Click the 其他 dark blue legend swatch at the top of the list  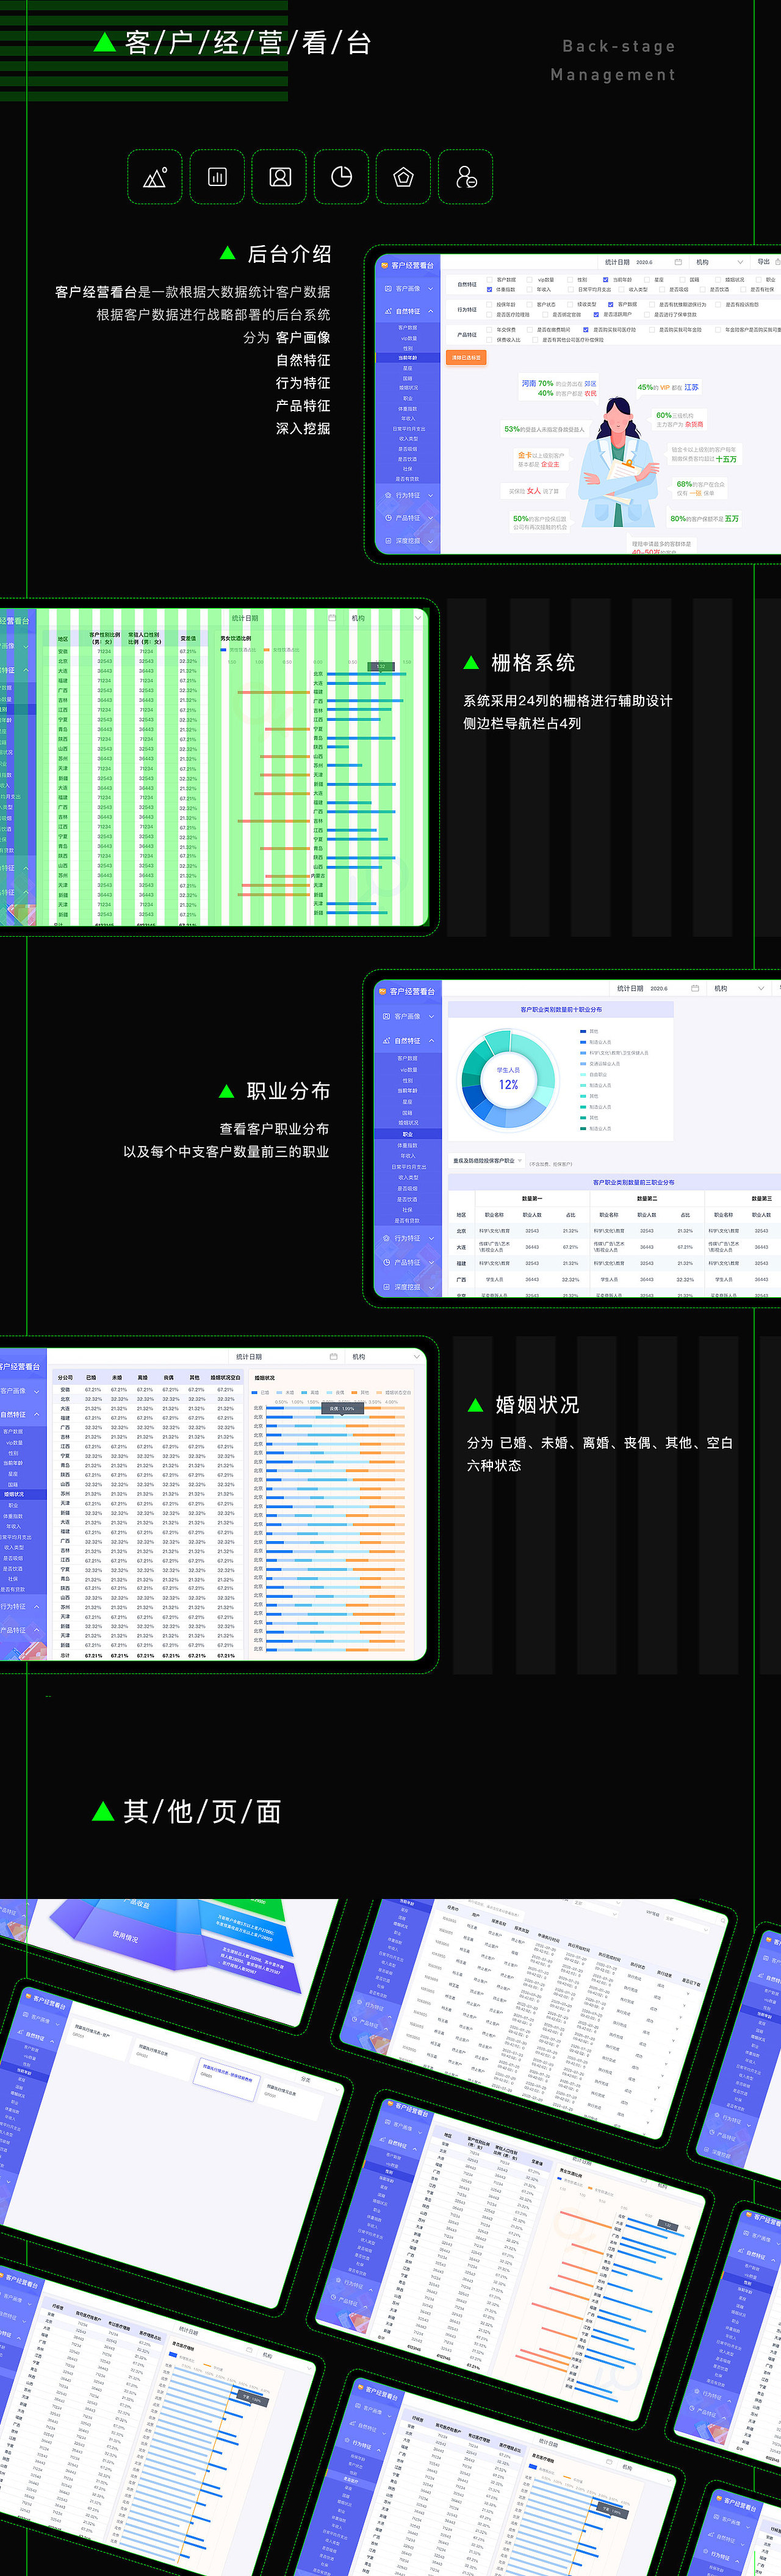click(583, 1031)
